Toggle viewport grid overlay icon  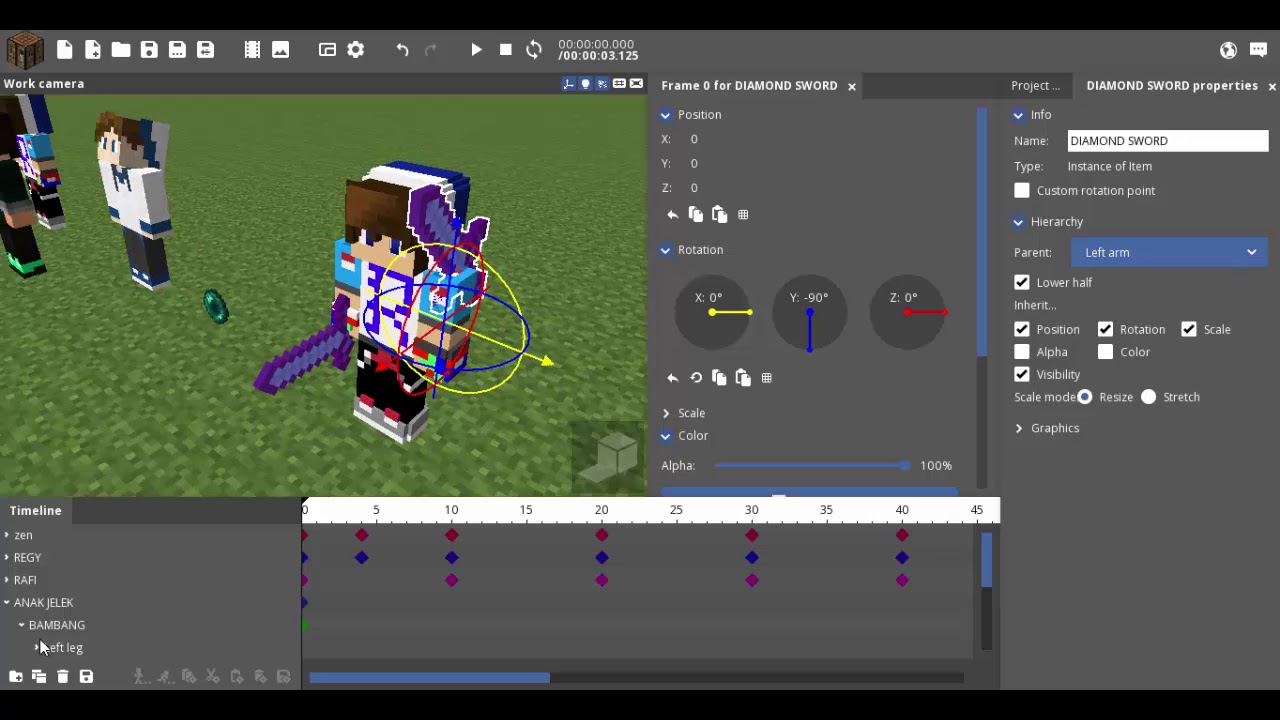click(x=619, y=84)
